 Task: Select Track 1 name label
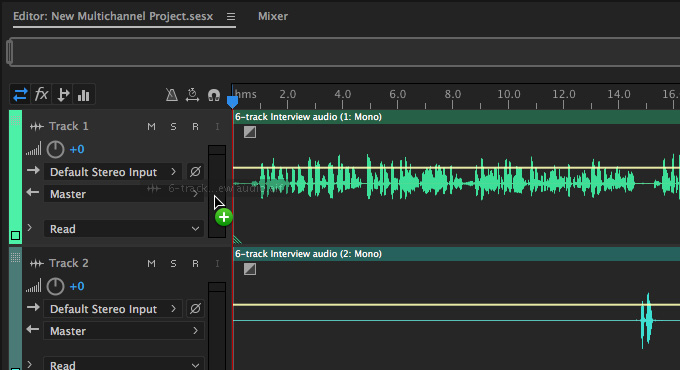tap(69, 126)
